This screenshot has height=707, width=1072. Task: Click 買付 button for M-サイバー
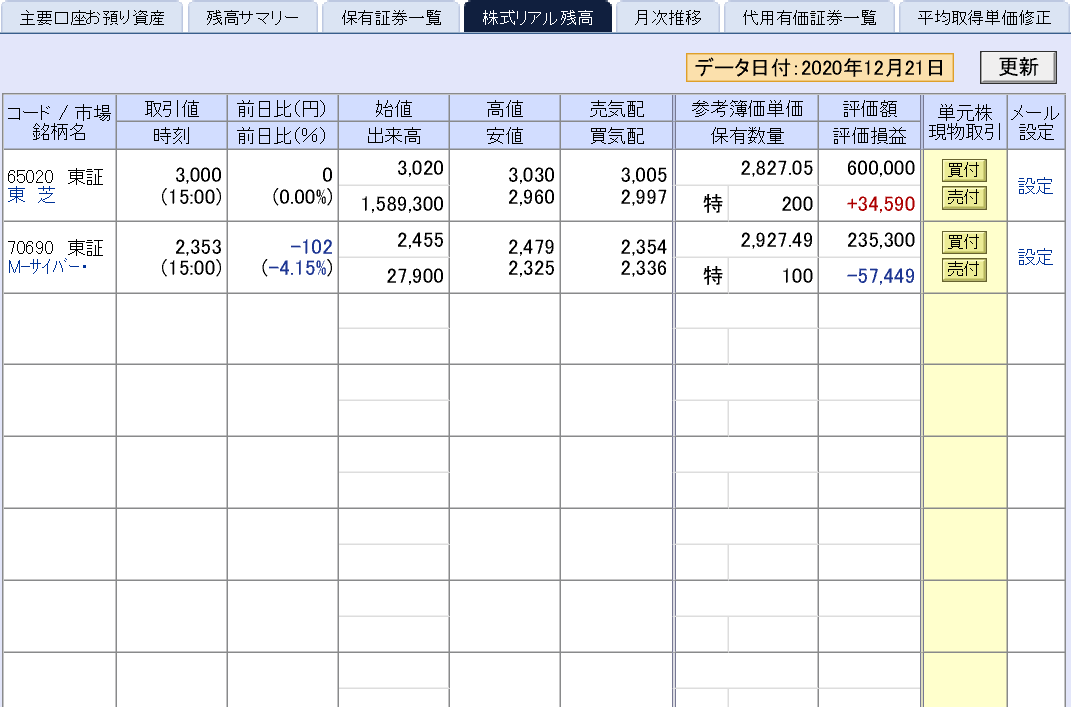(964, 241)
